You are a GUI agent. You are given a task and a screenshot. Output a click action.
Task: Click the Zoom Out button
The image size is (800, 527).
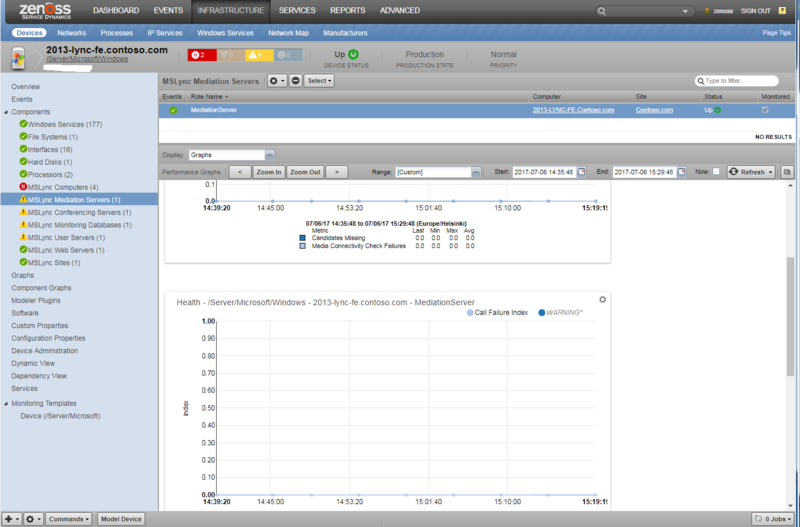point(305,172)
